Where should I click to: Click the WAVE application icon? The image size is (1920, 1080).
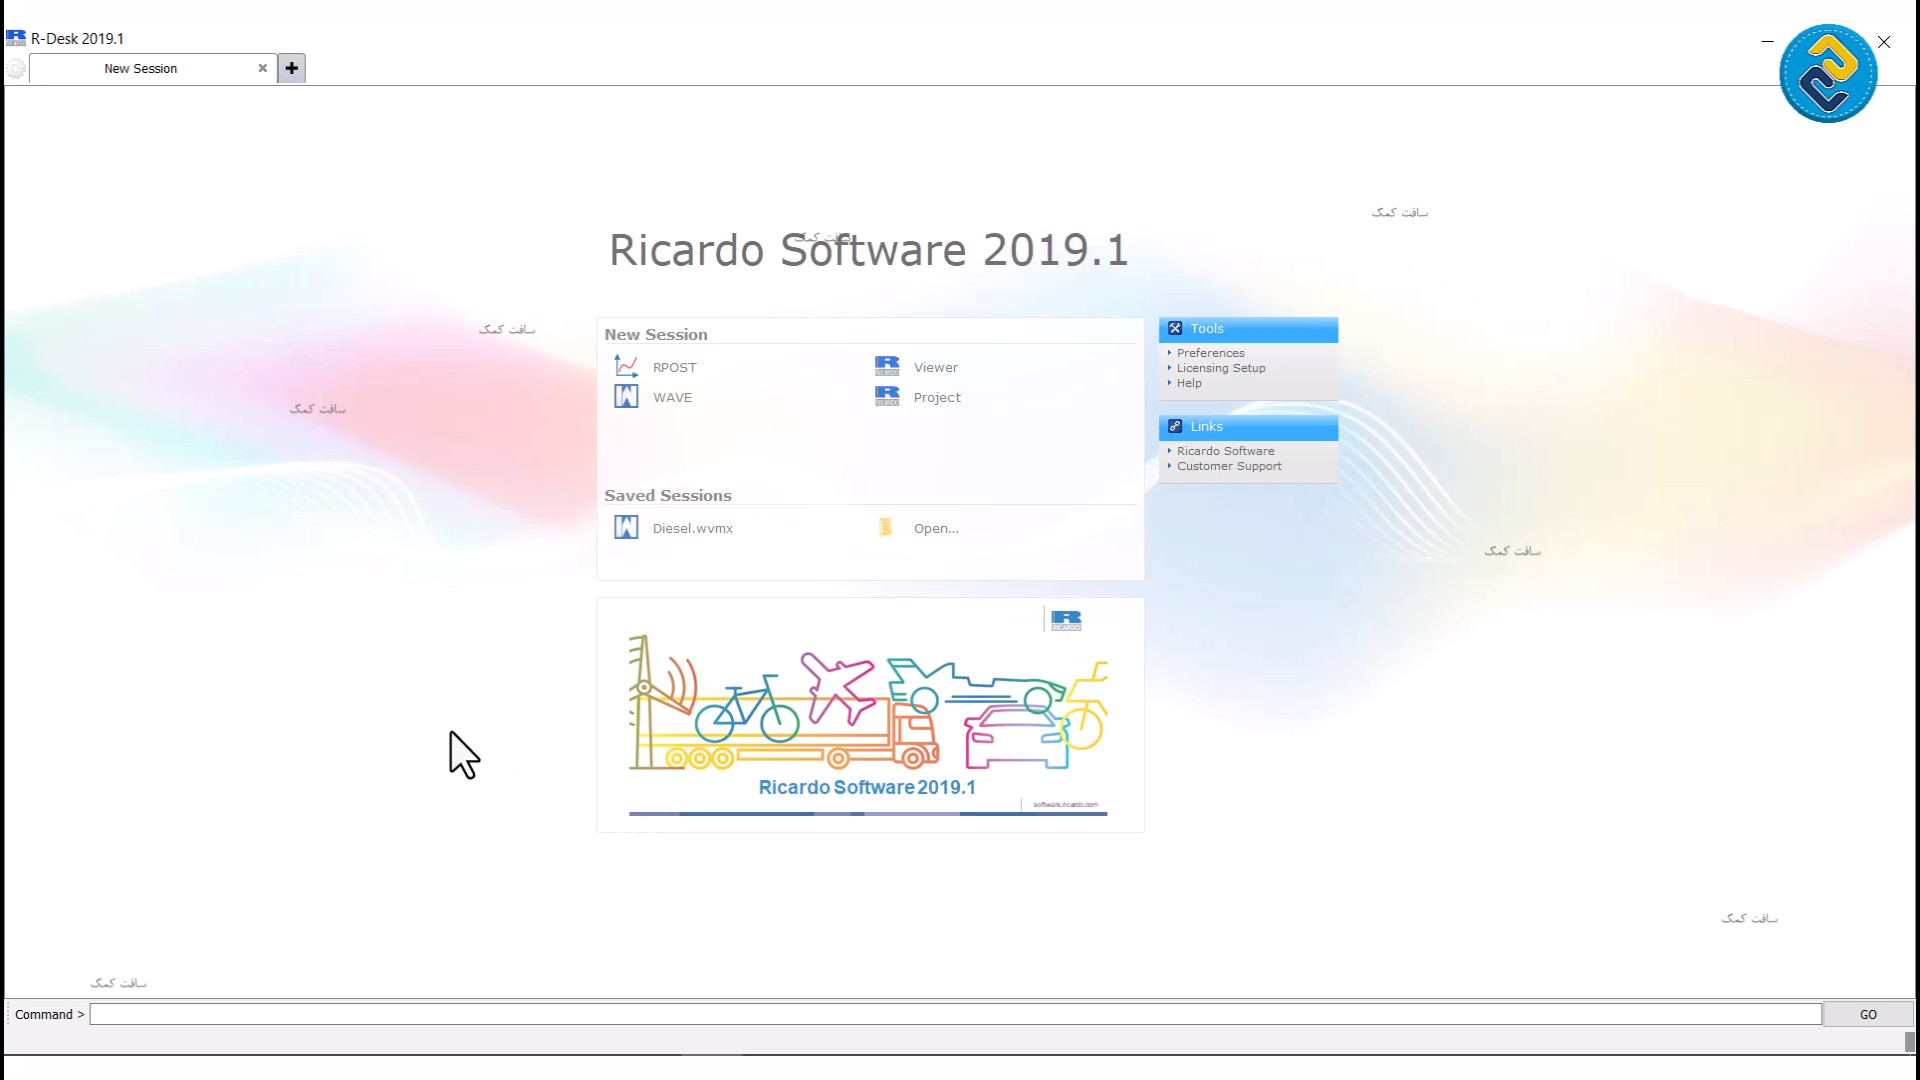tap(626, 396)
